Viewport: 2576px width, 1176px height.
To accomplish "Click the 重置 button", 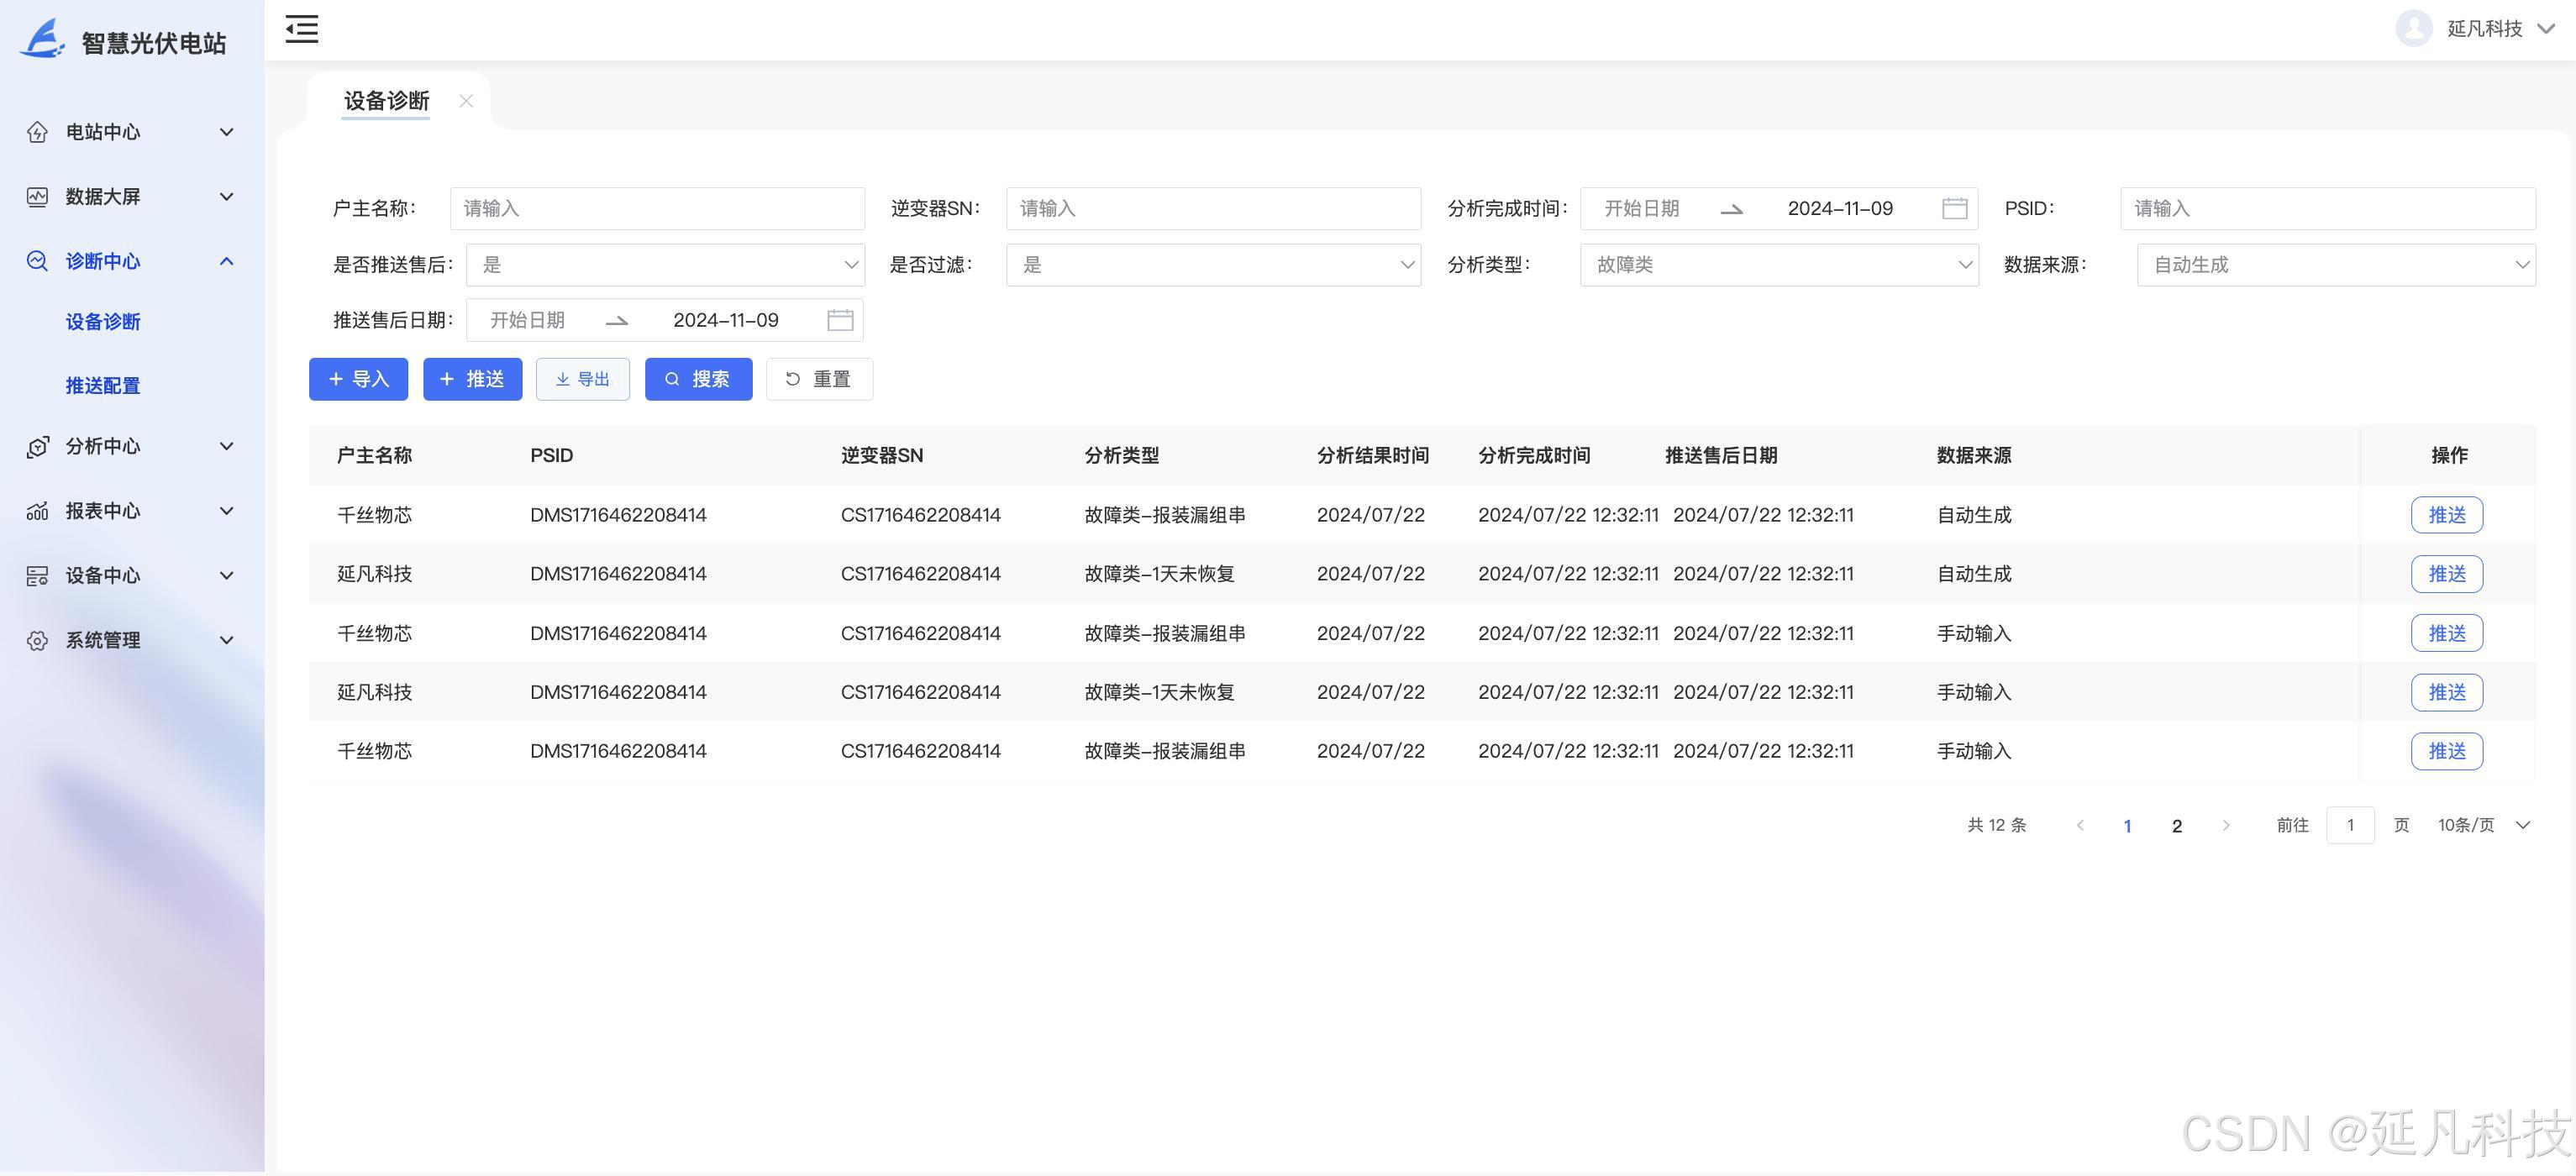I will coord(819,379).
